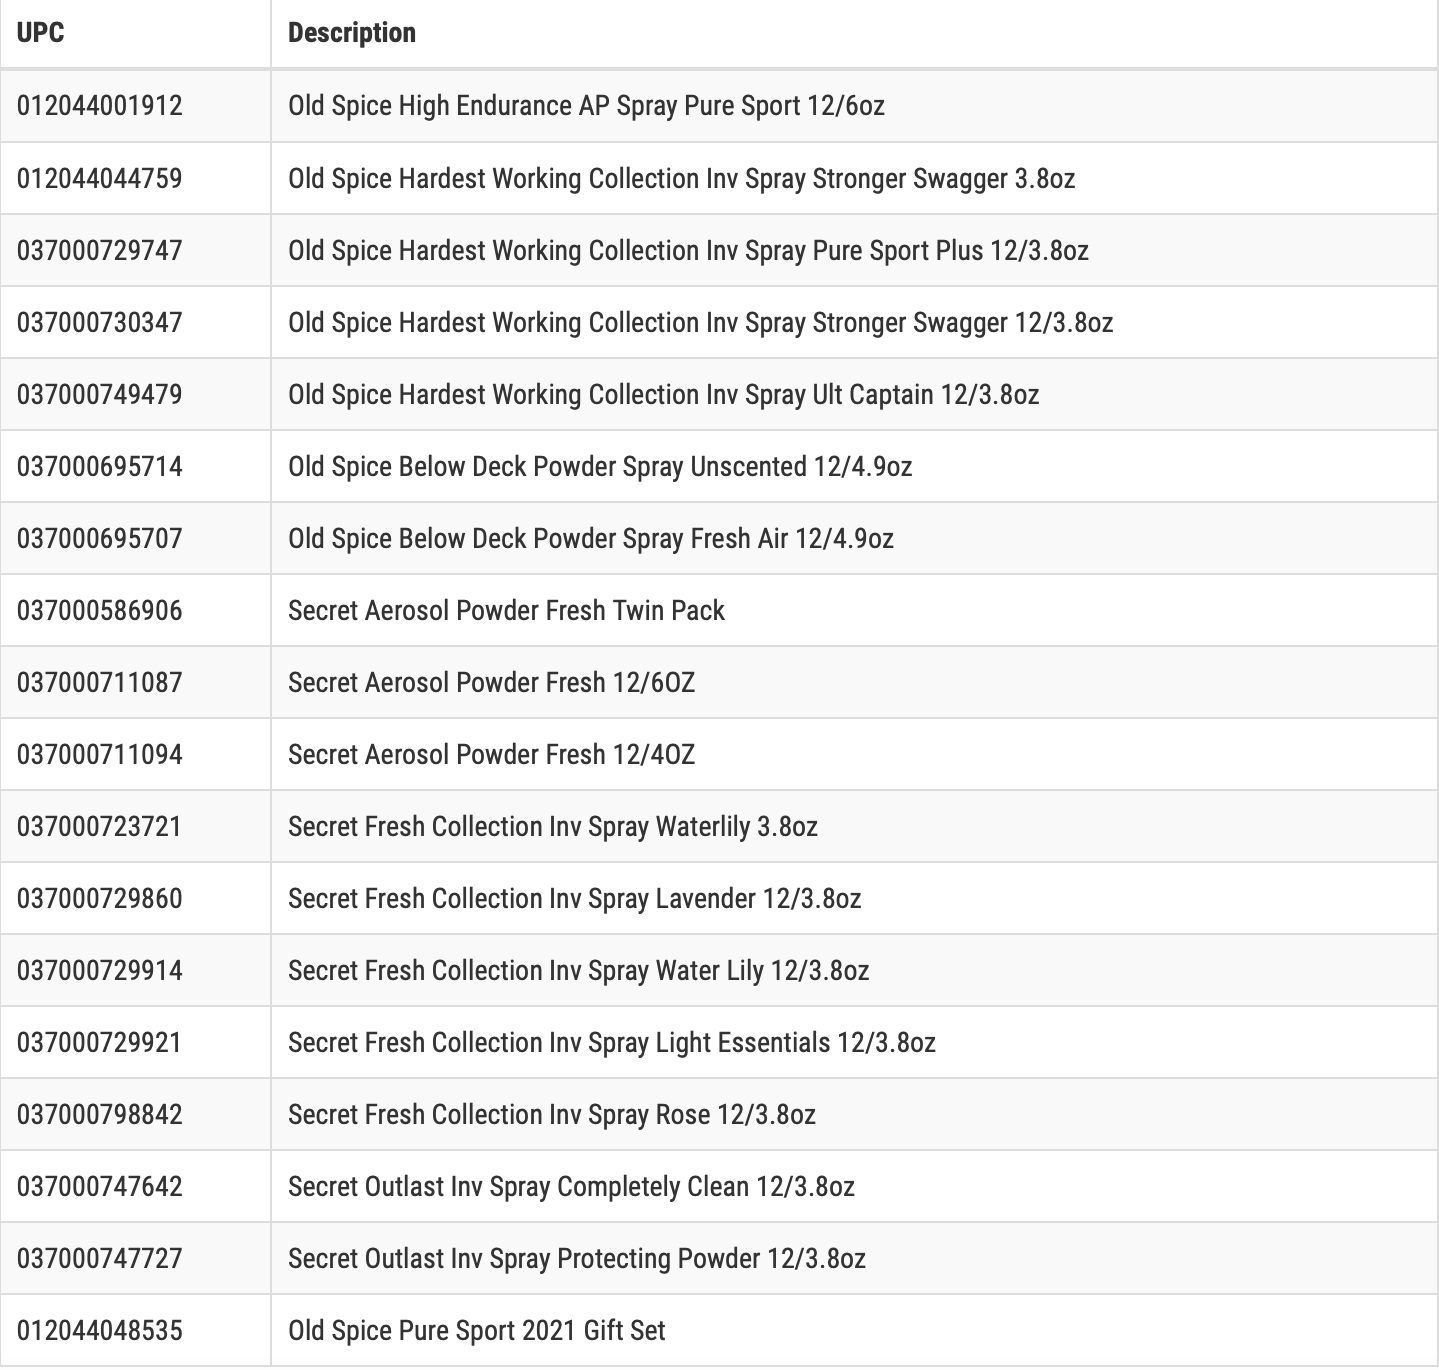Screen dimensions: 1439x1370
Task: Click Secret Fresh Collection Waterlily 3.8oz row
Action: 719,826
